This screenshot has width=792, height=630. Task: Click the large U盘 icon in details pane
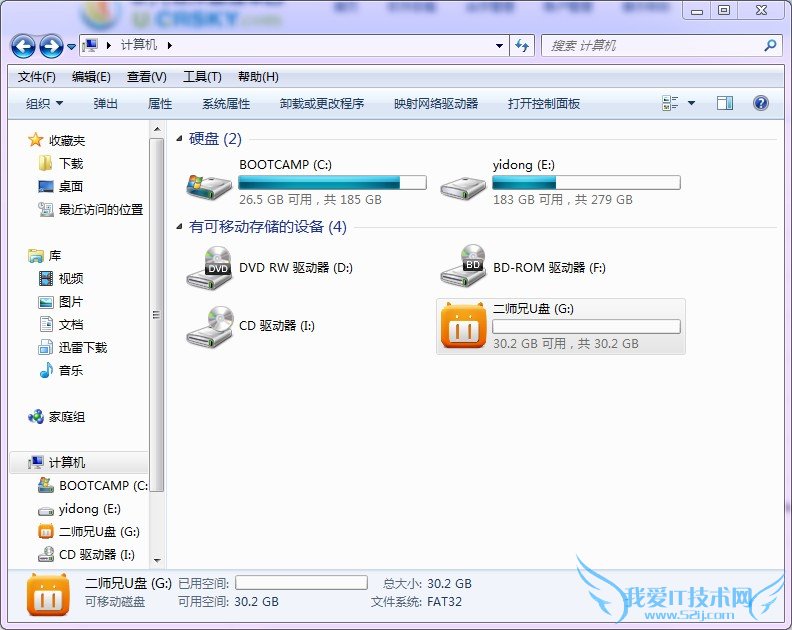coord(47,595)
